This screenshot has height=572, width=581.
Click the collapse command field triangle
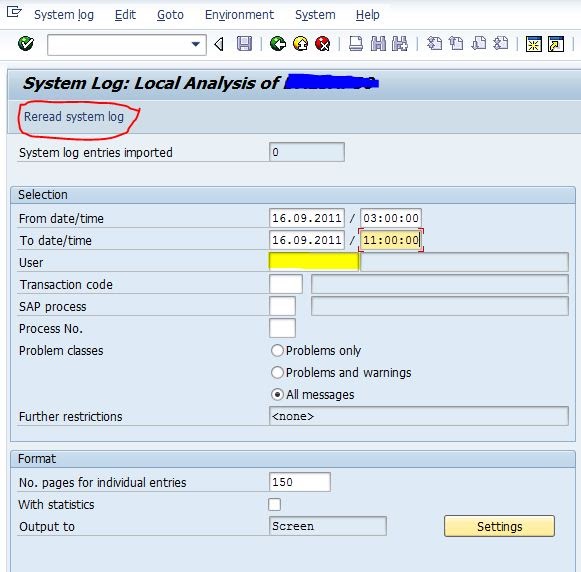(x=219, y=44)
